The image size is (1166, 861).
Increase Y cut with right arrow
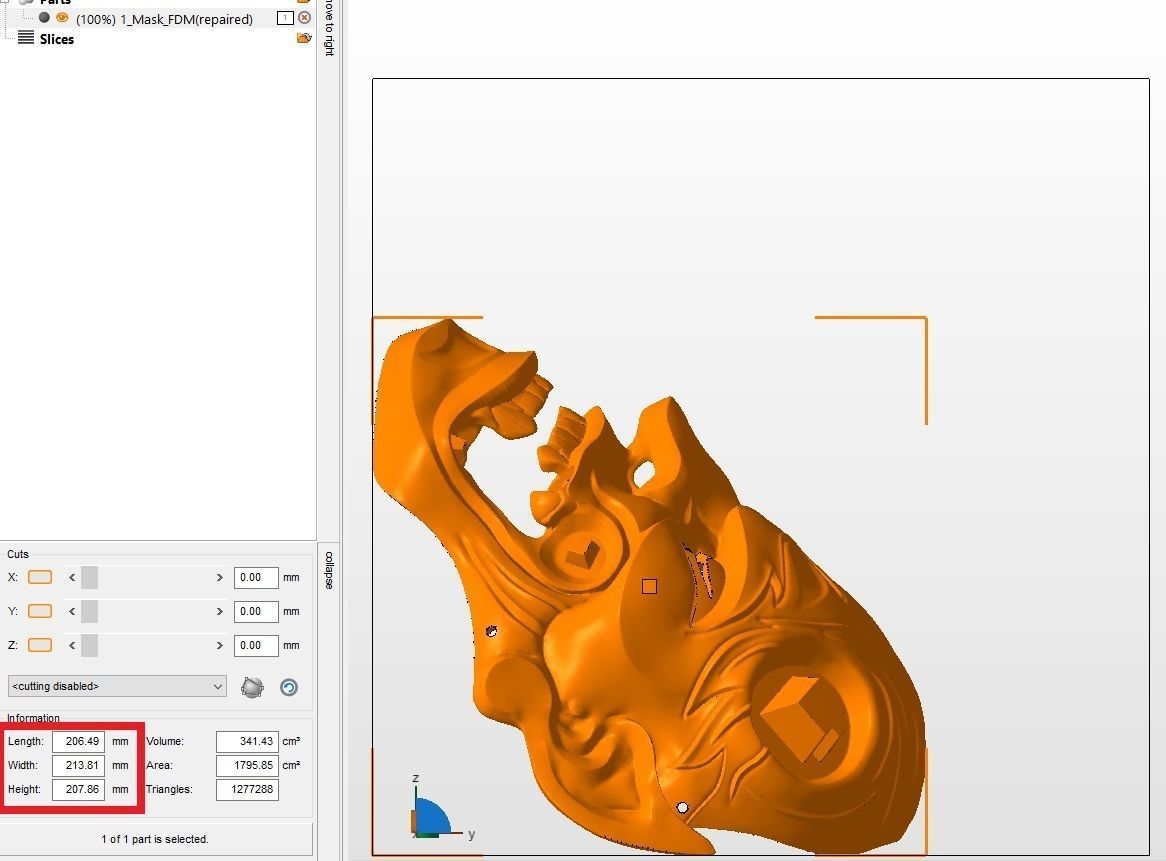point(219,611)
